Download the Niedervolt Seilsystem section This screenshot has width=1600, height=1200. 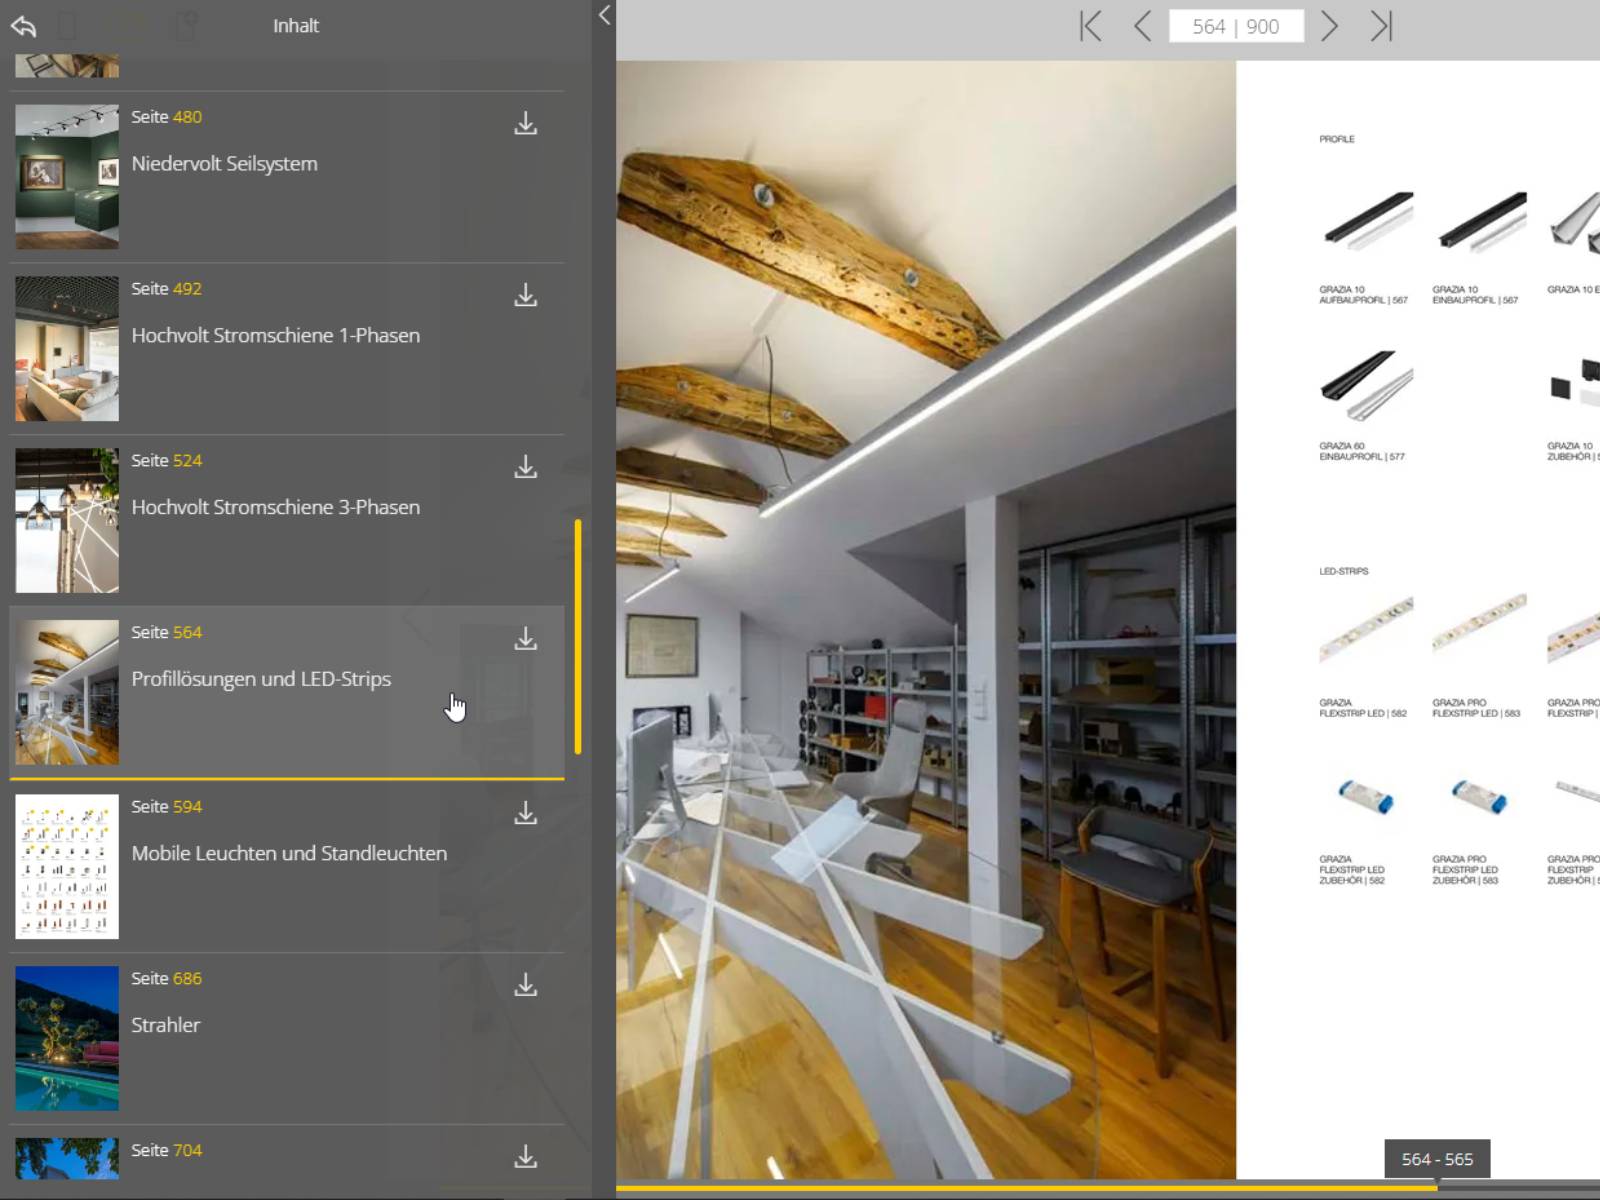click(x=525, y=123)
